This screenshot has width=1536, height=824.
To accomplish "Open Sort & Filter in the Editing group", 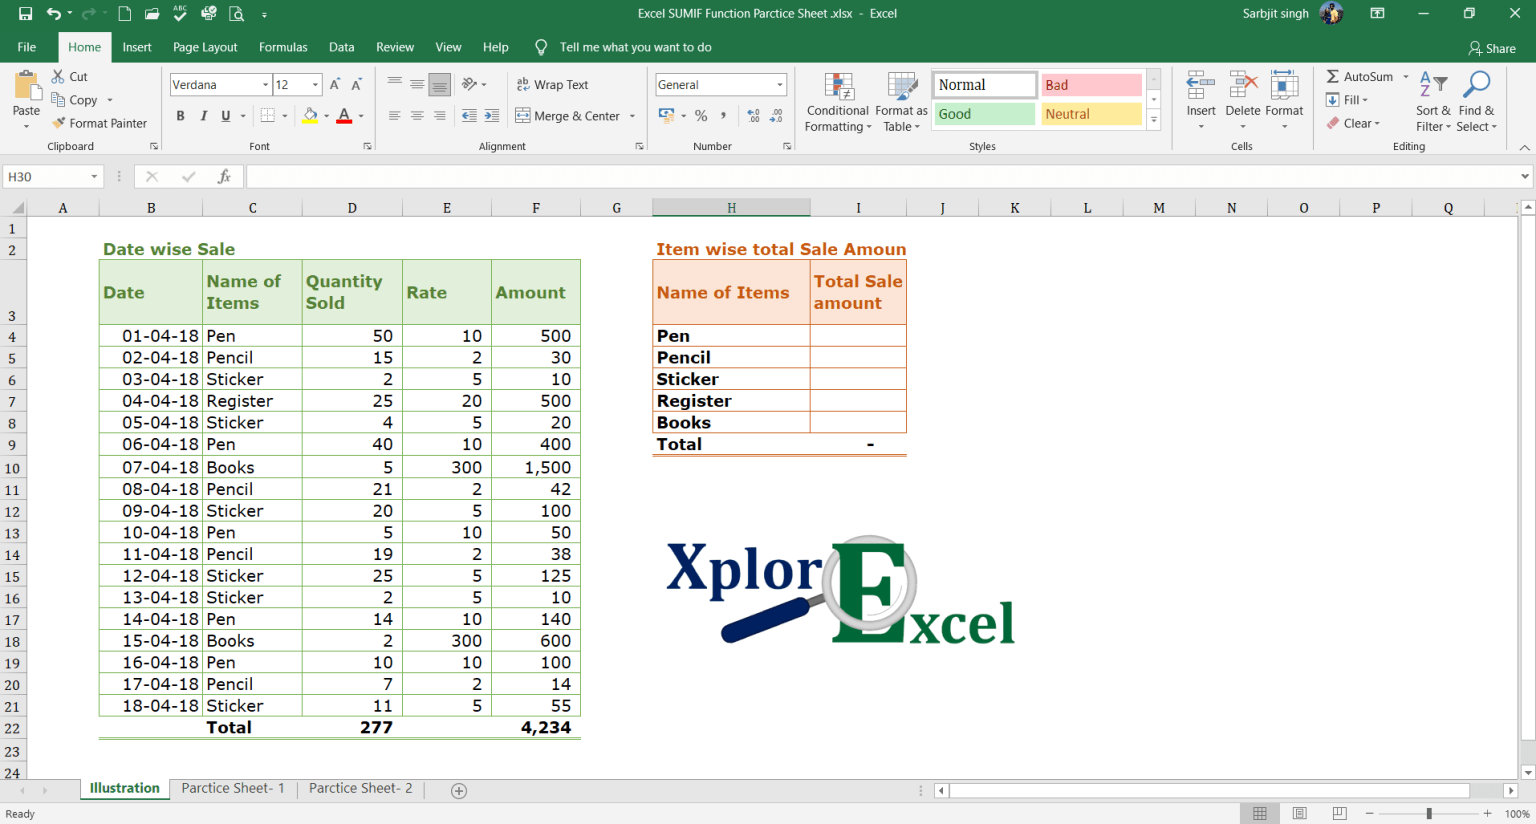I will [x=1432, y=101].
